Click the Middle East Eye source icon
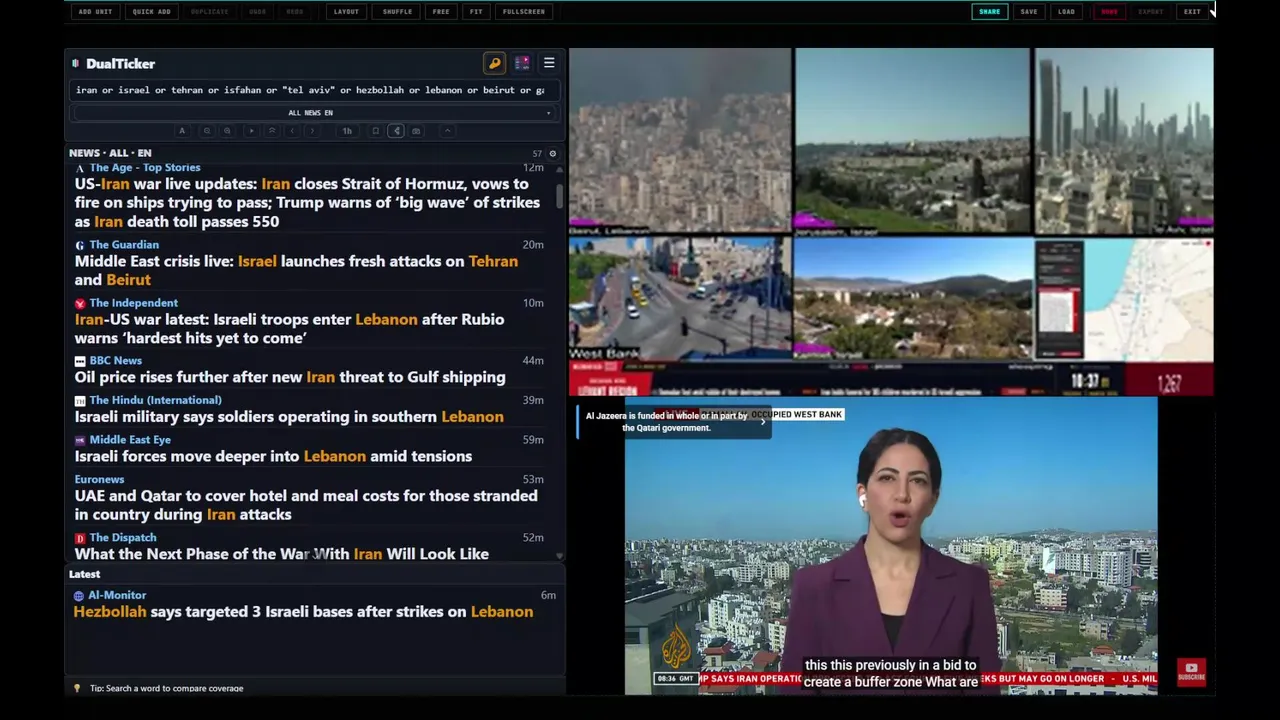 (x=80, y=440)
